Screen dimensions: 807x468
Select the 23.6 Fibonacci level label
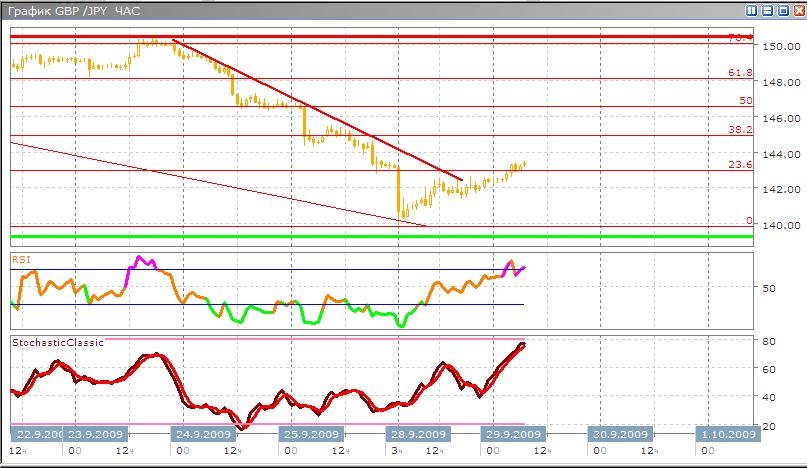(739, 166)
